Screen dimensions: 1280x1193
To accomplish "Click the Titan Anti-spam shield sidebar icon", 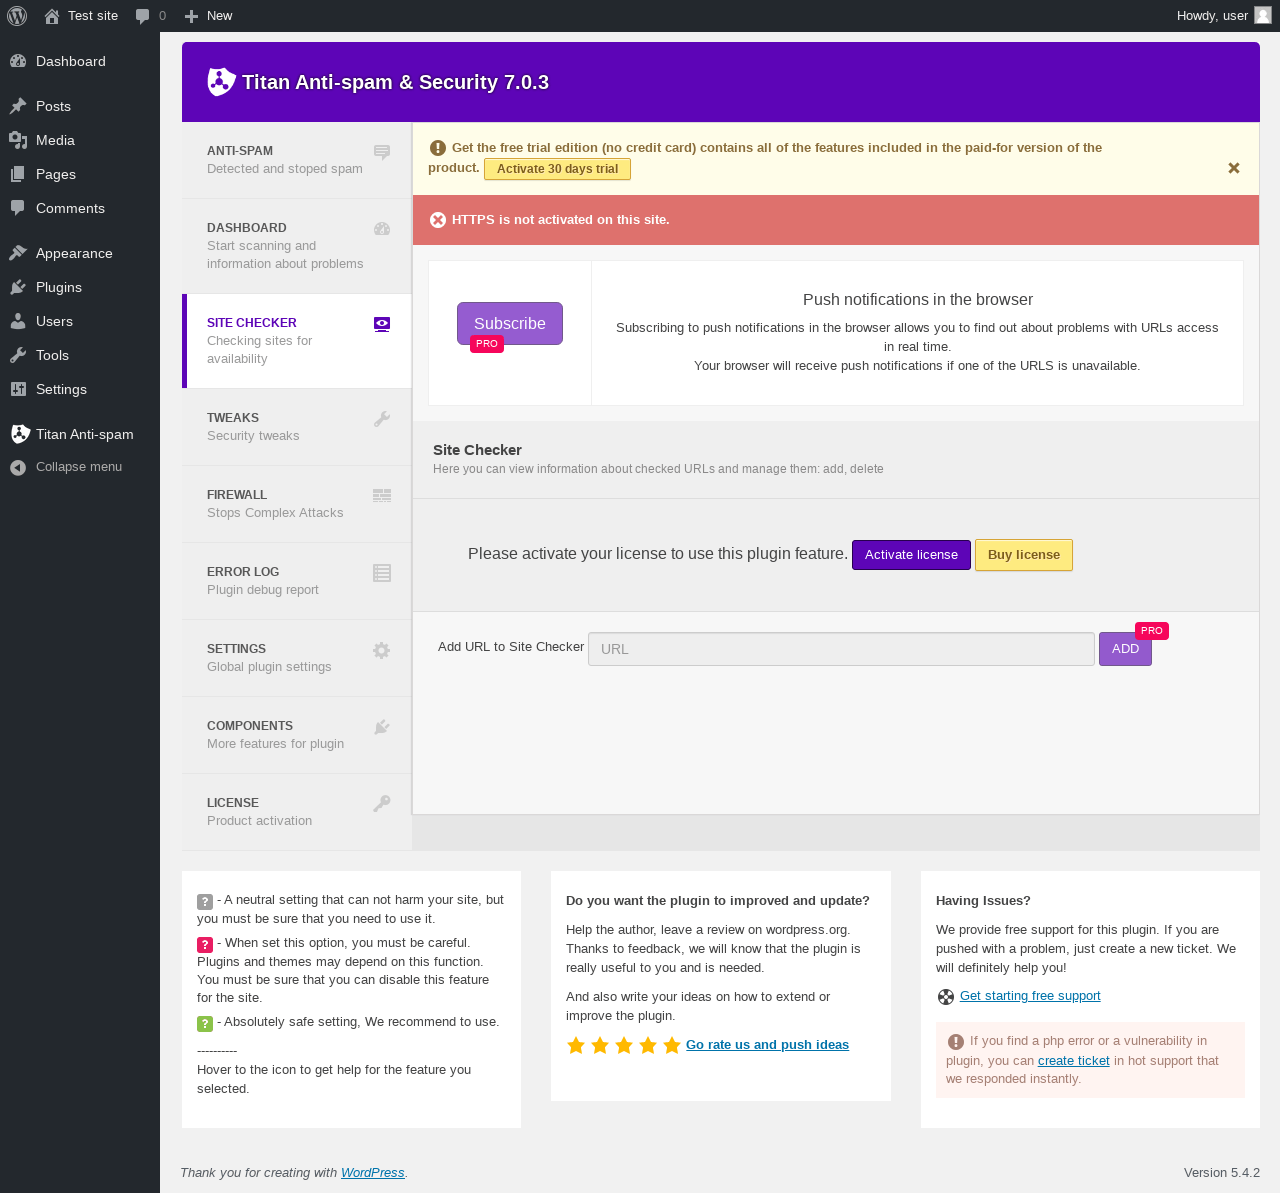I will pyautogui.click(x=20, y=434).
